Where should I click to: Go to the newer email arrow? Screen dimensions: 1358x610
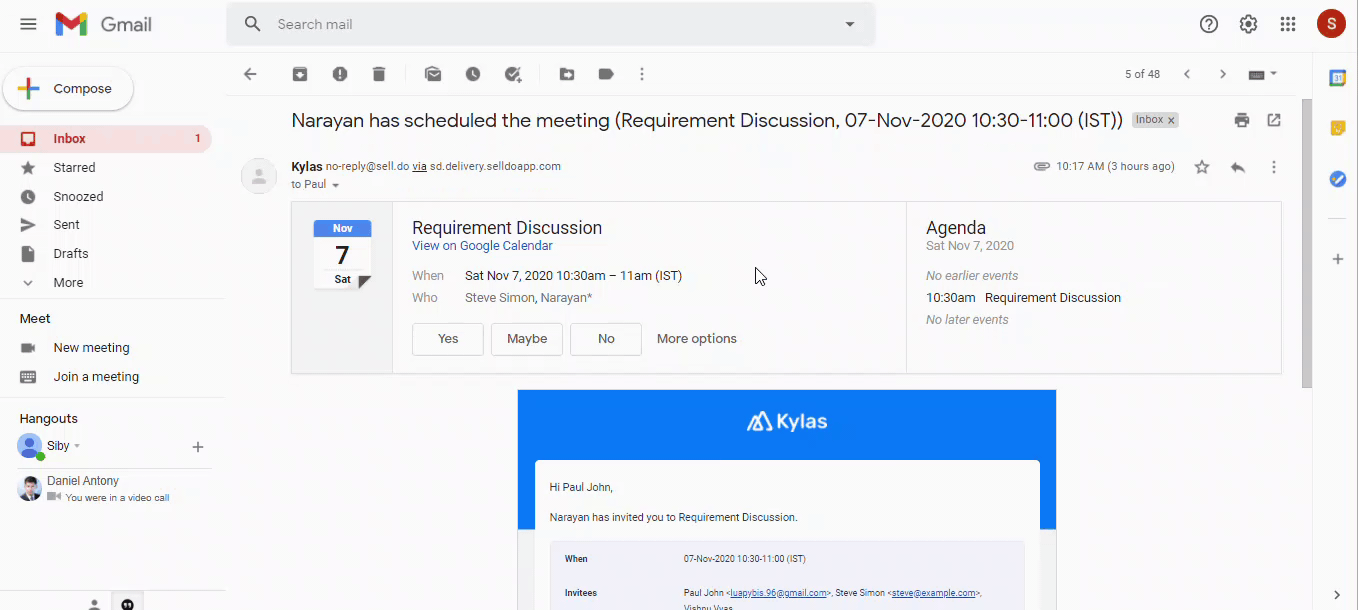pyautogui.click(x=1187, y=74)
